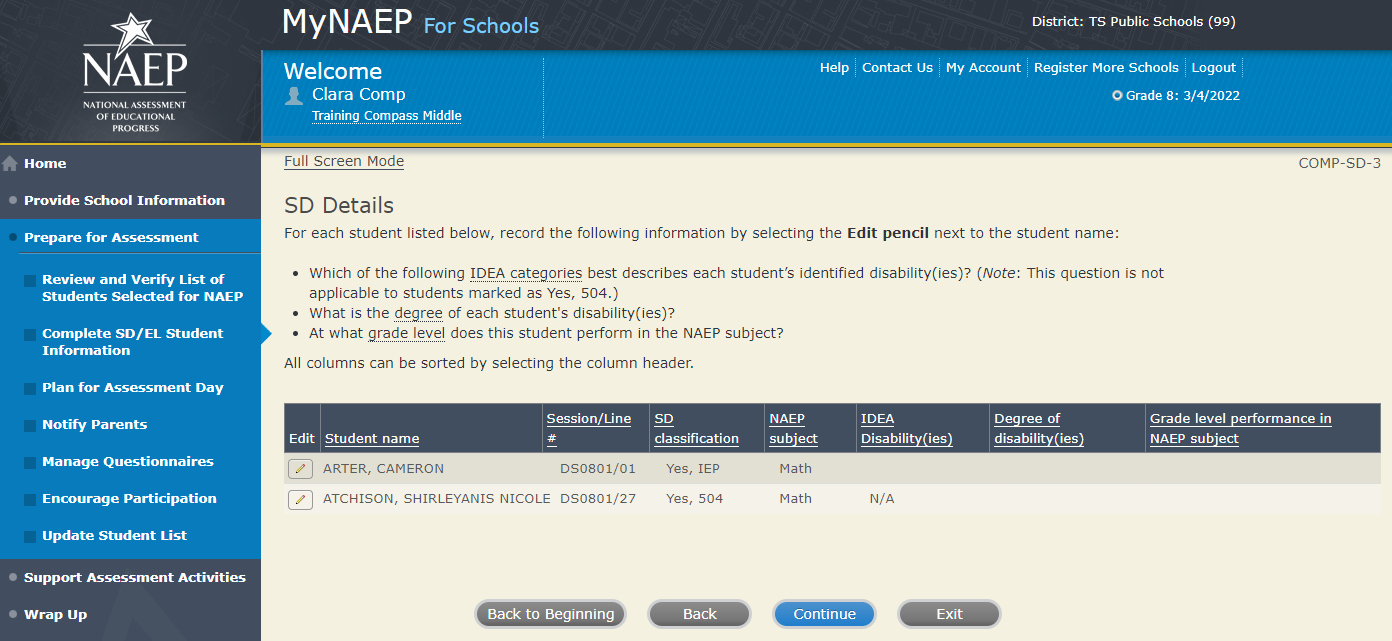Click Back to Beginning button
Image resolution: width=1392 pixels, height=641 pixels.
pyautogui.click(x=550, y=614)
